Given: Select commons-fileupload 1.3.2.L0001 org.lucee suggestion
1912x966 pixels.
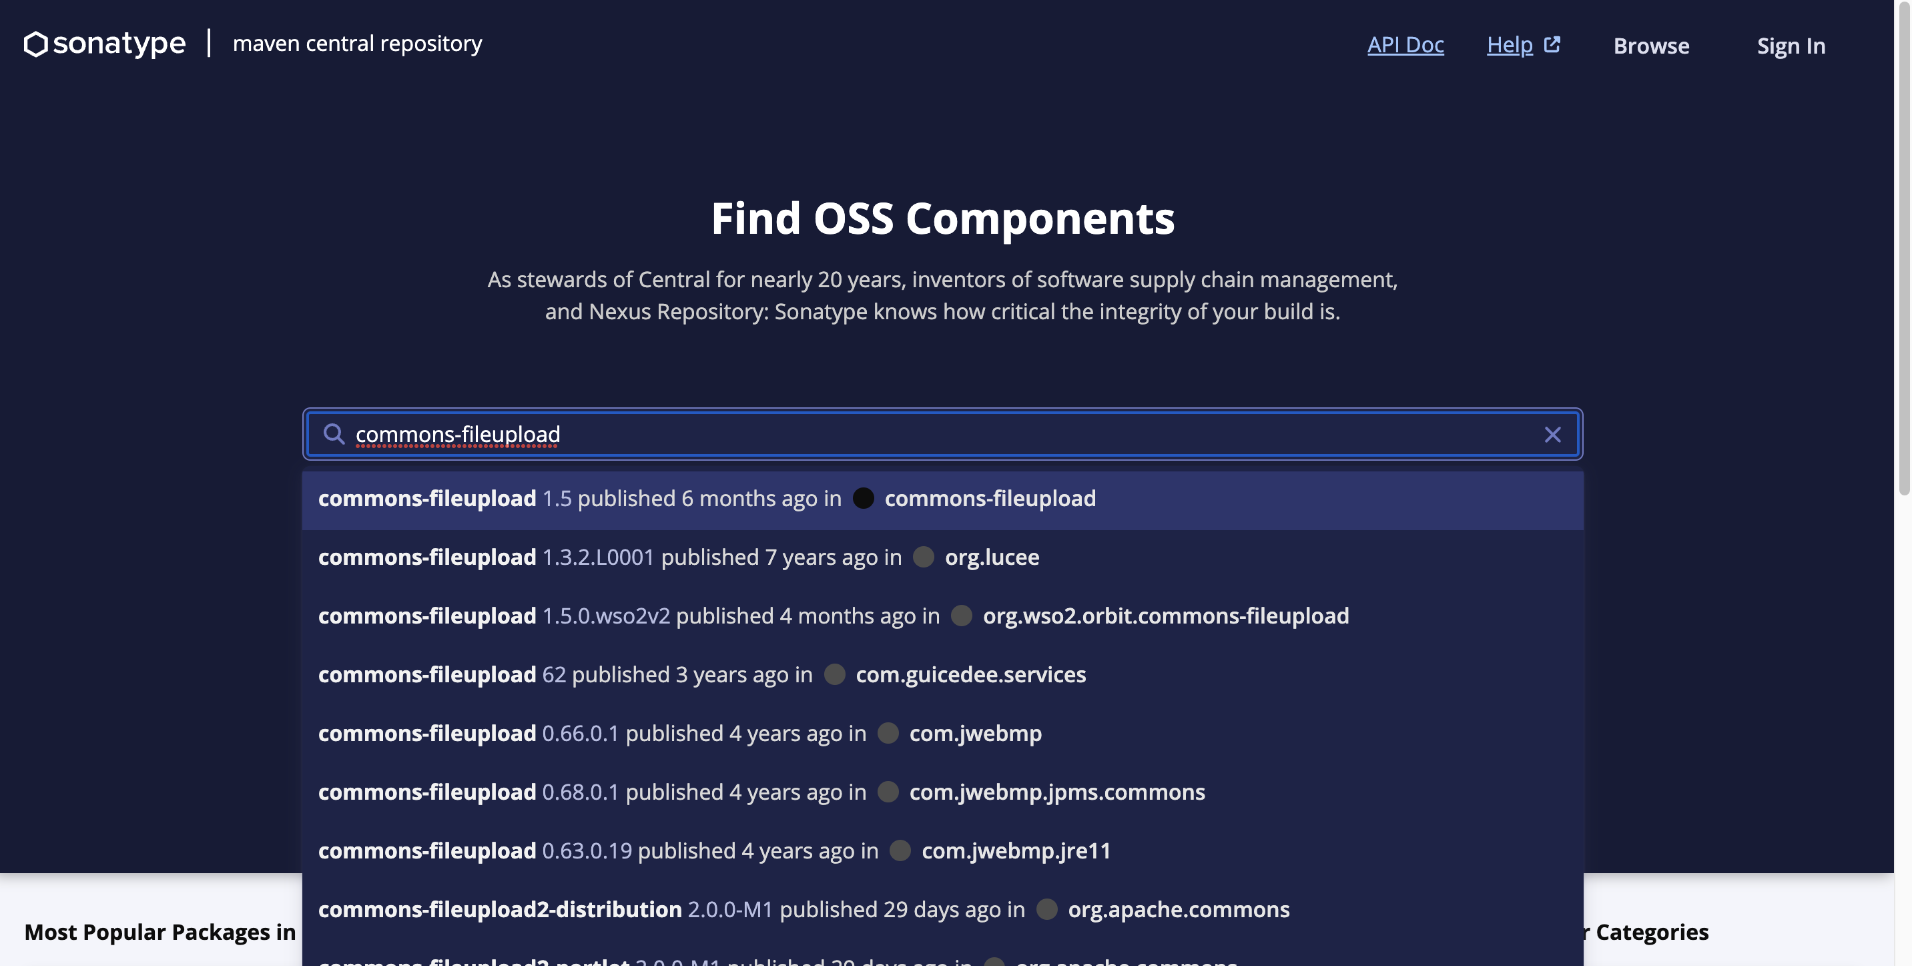Looking at the screenshot, I should click(942, 558).
